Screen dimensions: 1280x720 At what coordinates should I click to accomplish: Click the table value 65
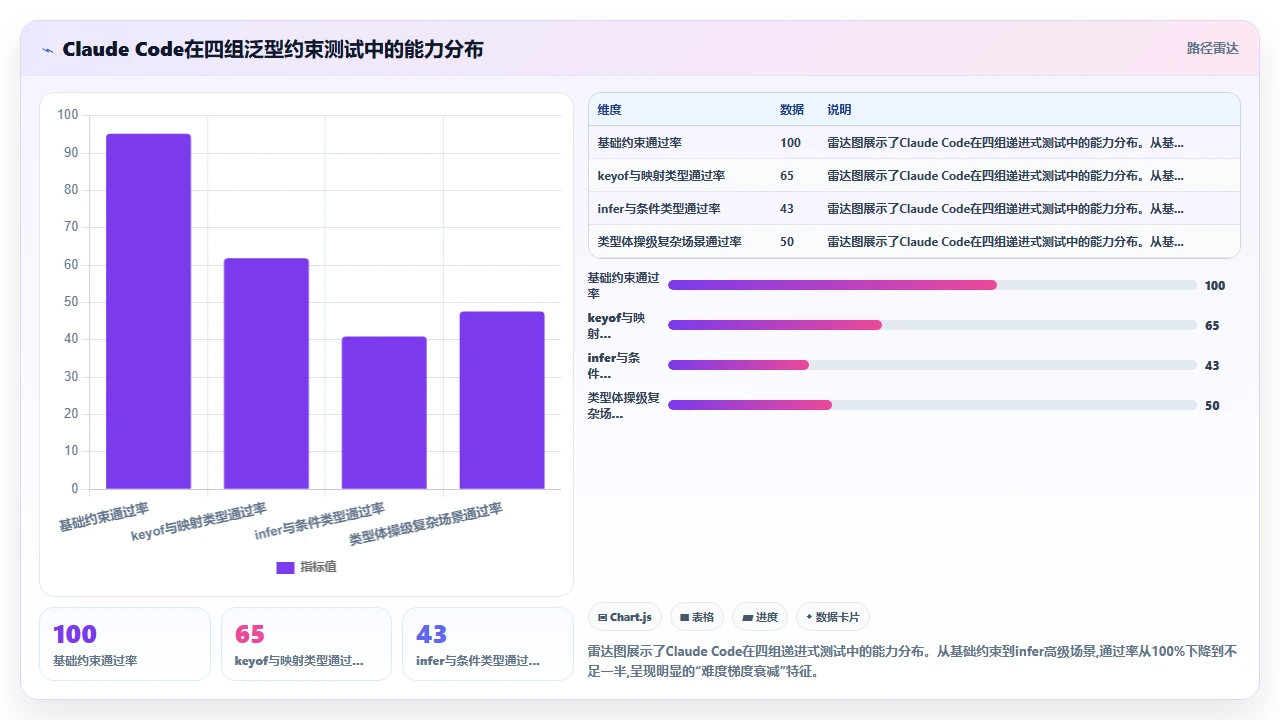[x=787, y=176]
